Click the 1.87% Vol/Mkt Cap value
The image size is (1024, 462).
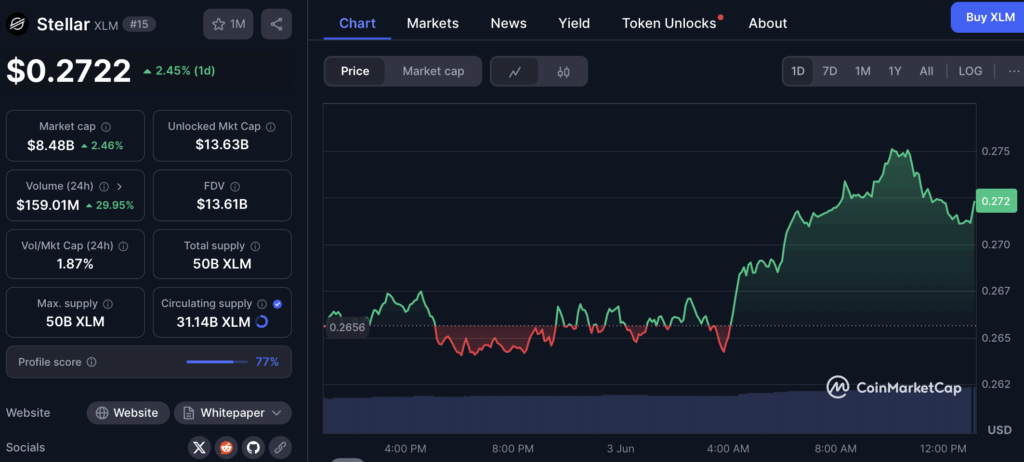point(75,264)
